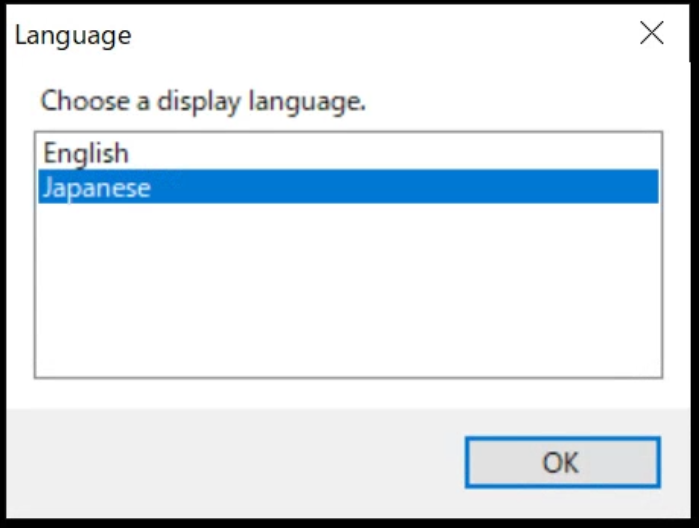Pick the second list item, Japanese
The width and height of the screenshot is (699, 528).
tap(97, 187)
